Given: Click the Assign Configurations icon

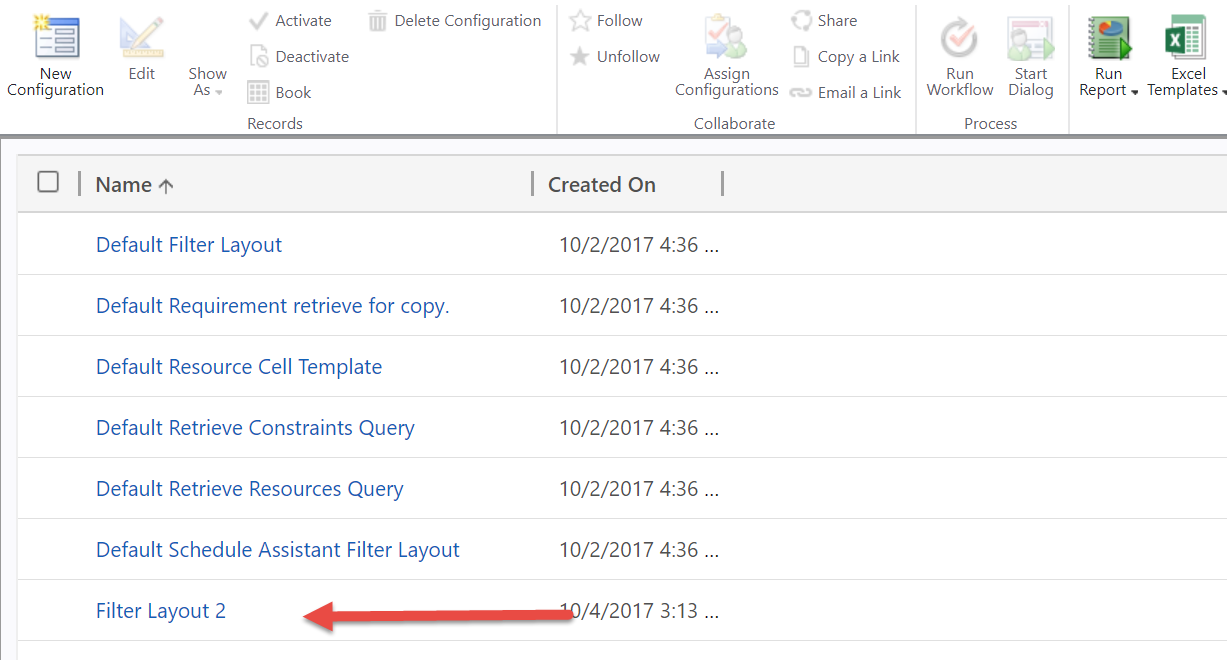Looking at the screenshot, I should click(727, 38).
